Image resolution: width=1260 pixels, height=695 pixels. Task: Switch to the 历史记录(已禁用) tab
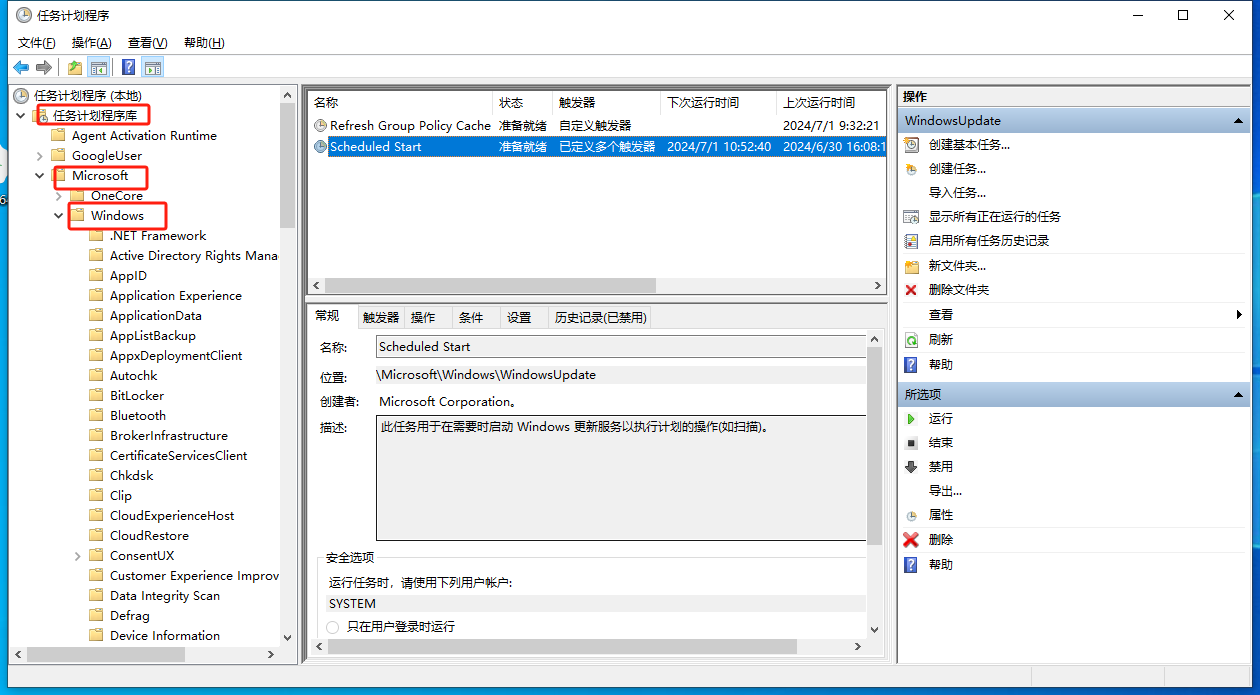[601, 318]
